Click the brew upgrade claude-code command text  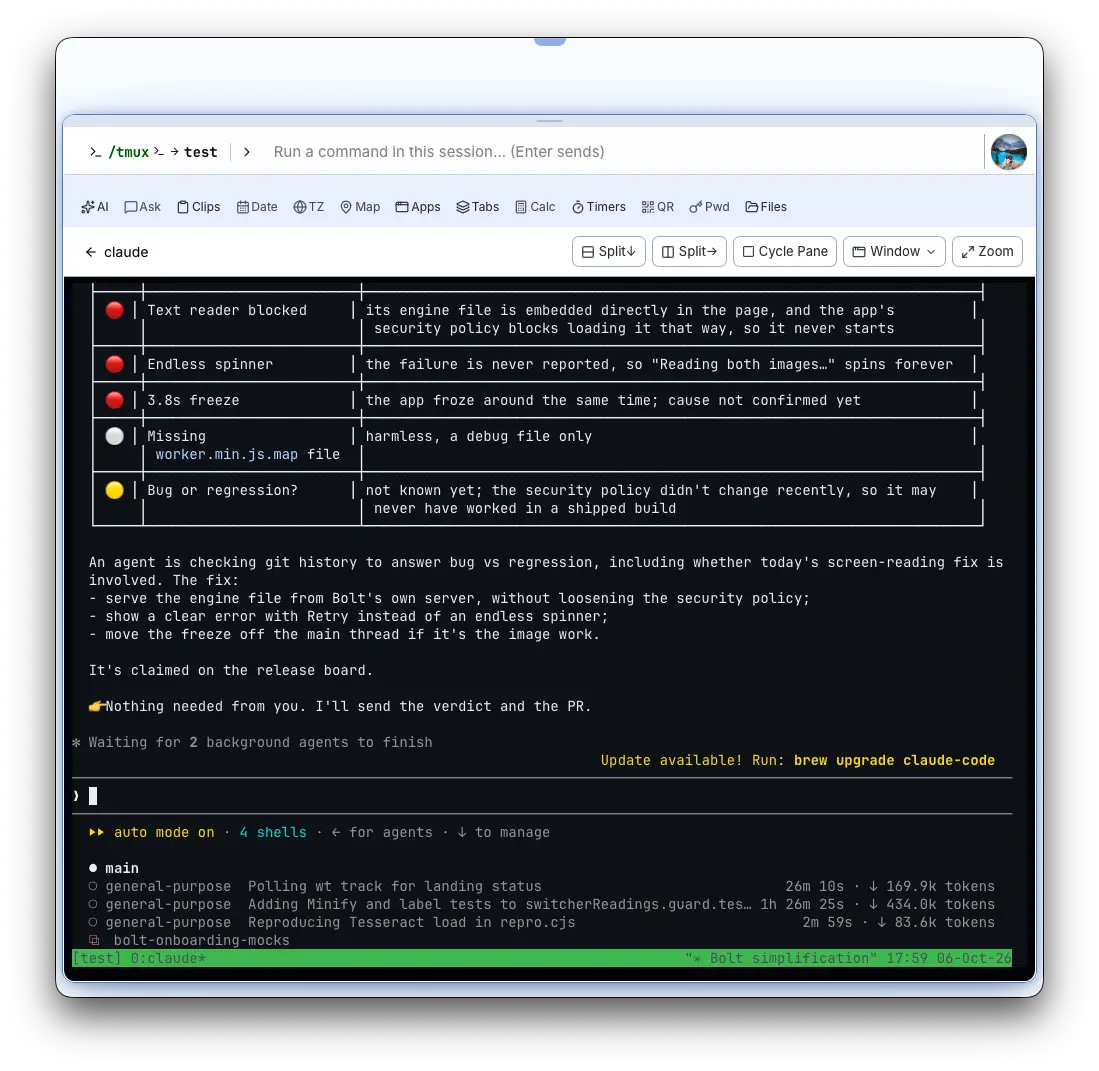pos(894,760)
